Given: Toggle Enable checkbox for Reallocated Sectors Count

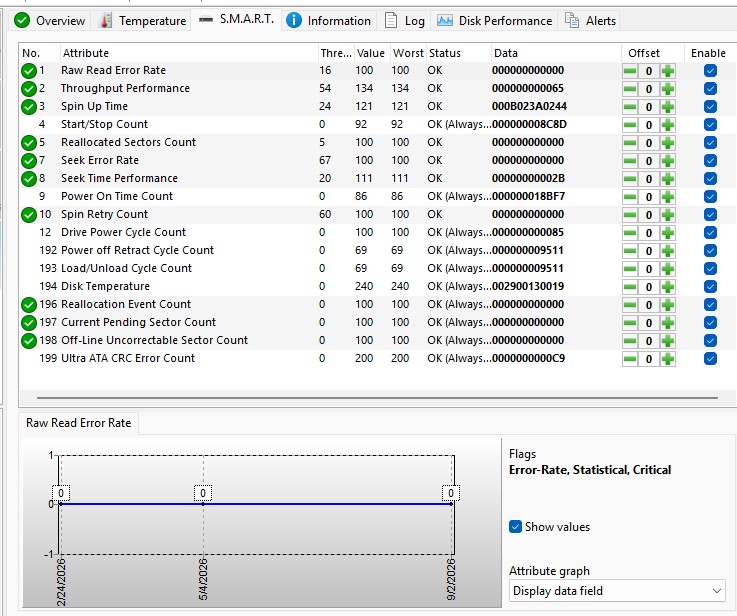Looking at the screenshot, I should [x=710, y=143].
